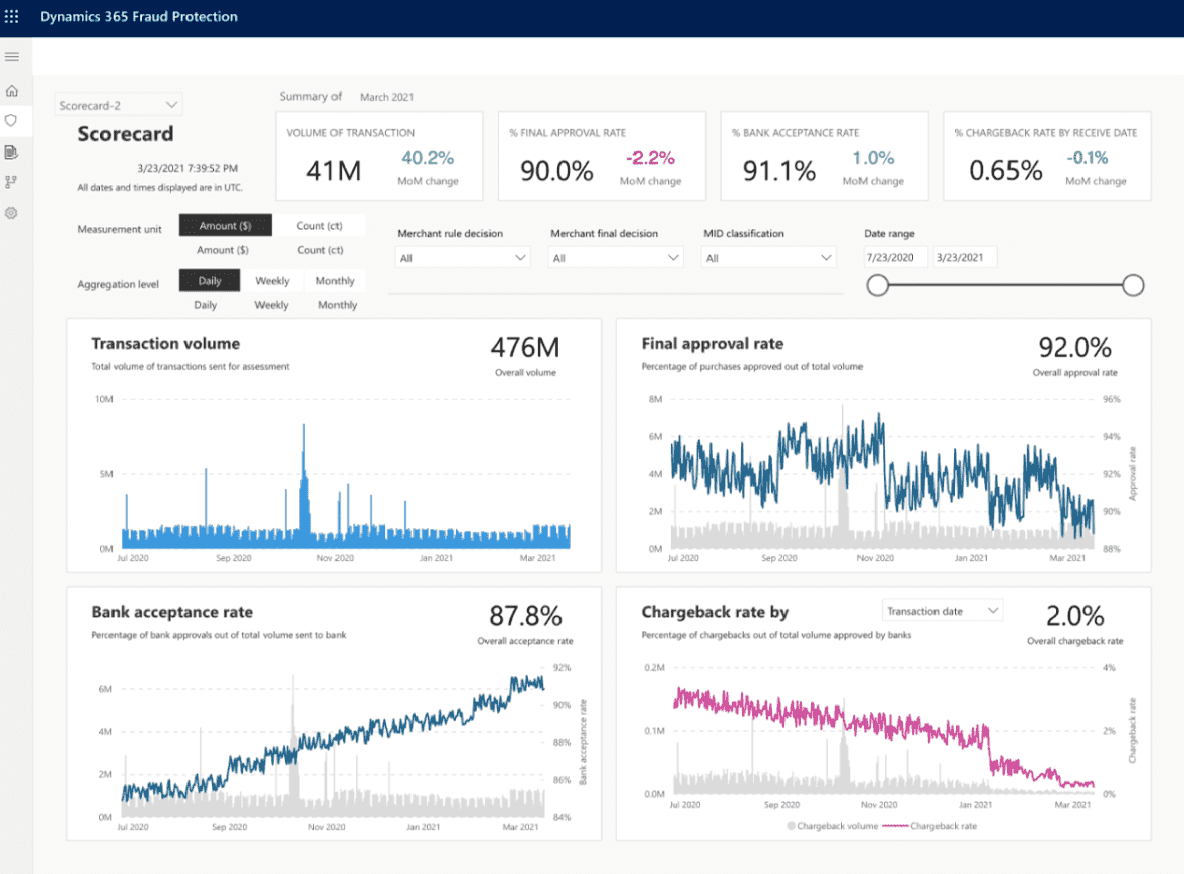The image size is (1184, 874).
Task: Click the Bank Acceptance Rate 91.1% card
Action: click(825, 156)
